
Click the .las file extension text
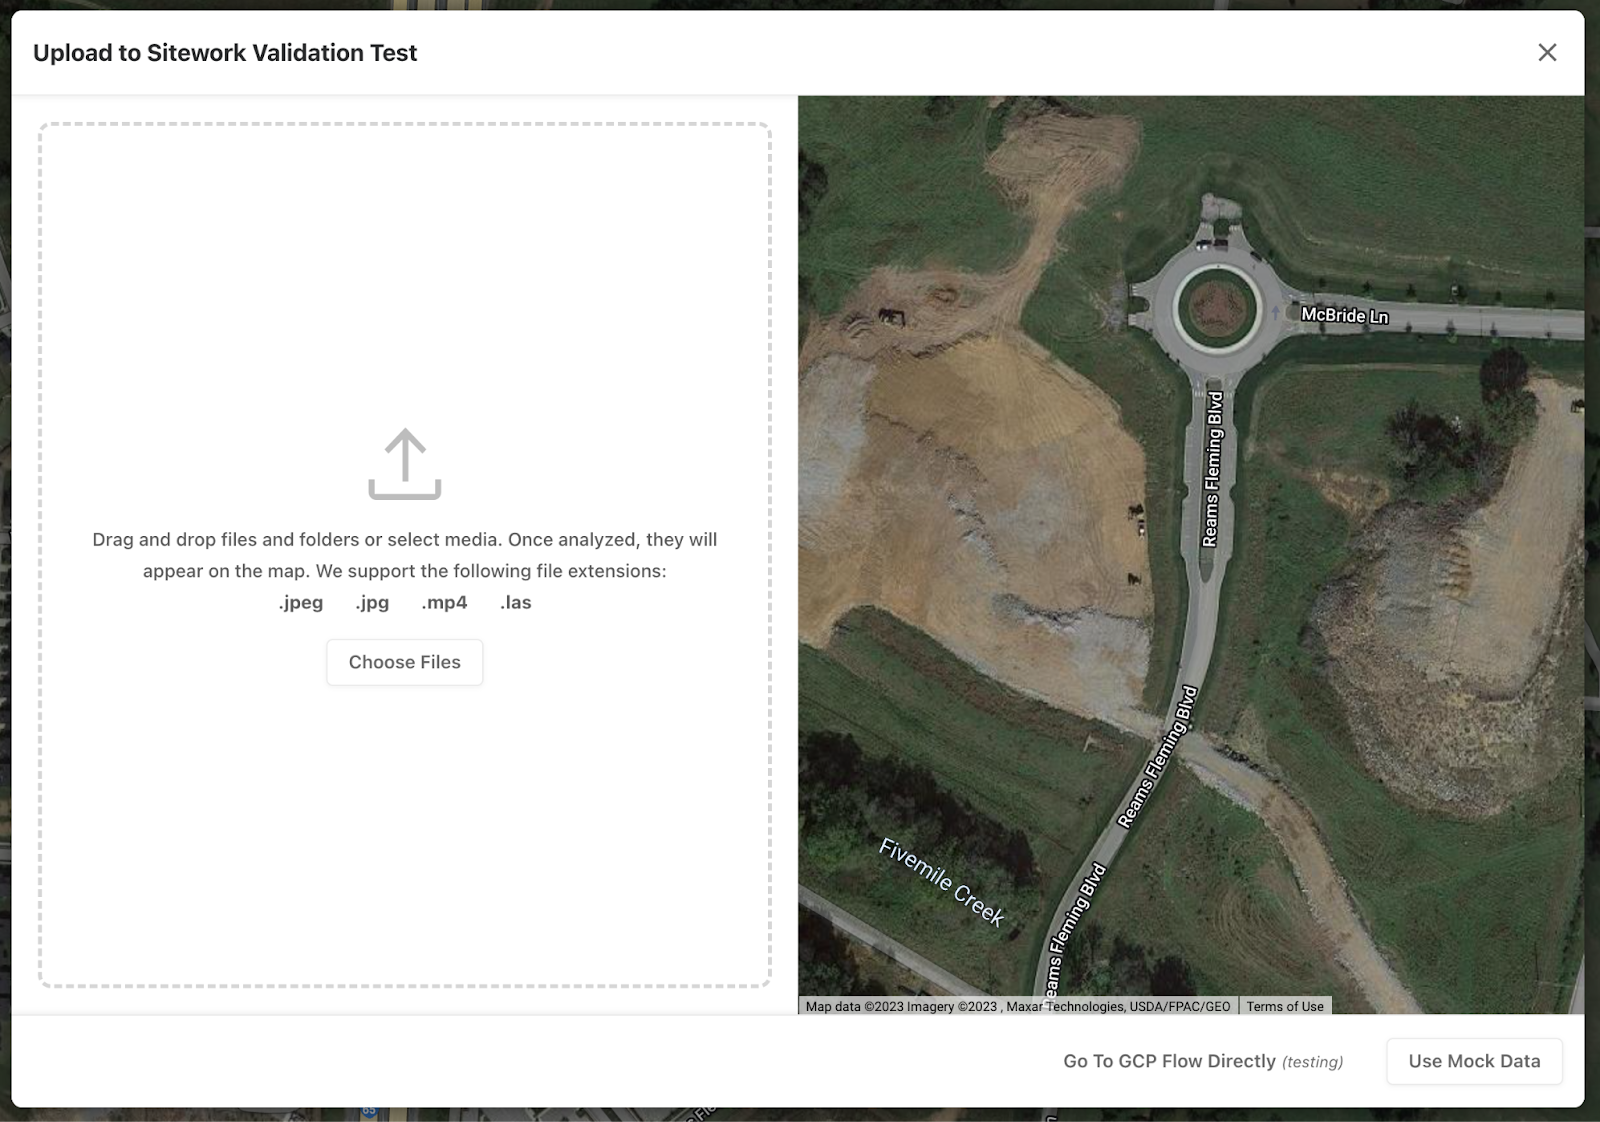coord(516,602)
